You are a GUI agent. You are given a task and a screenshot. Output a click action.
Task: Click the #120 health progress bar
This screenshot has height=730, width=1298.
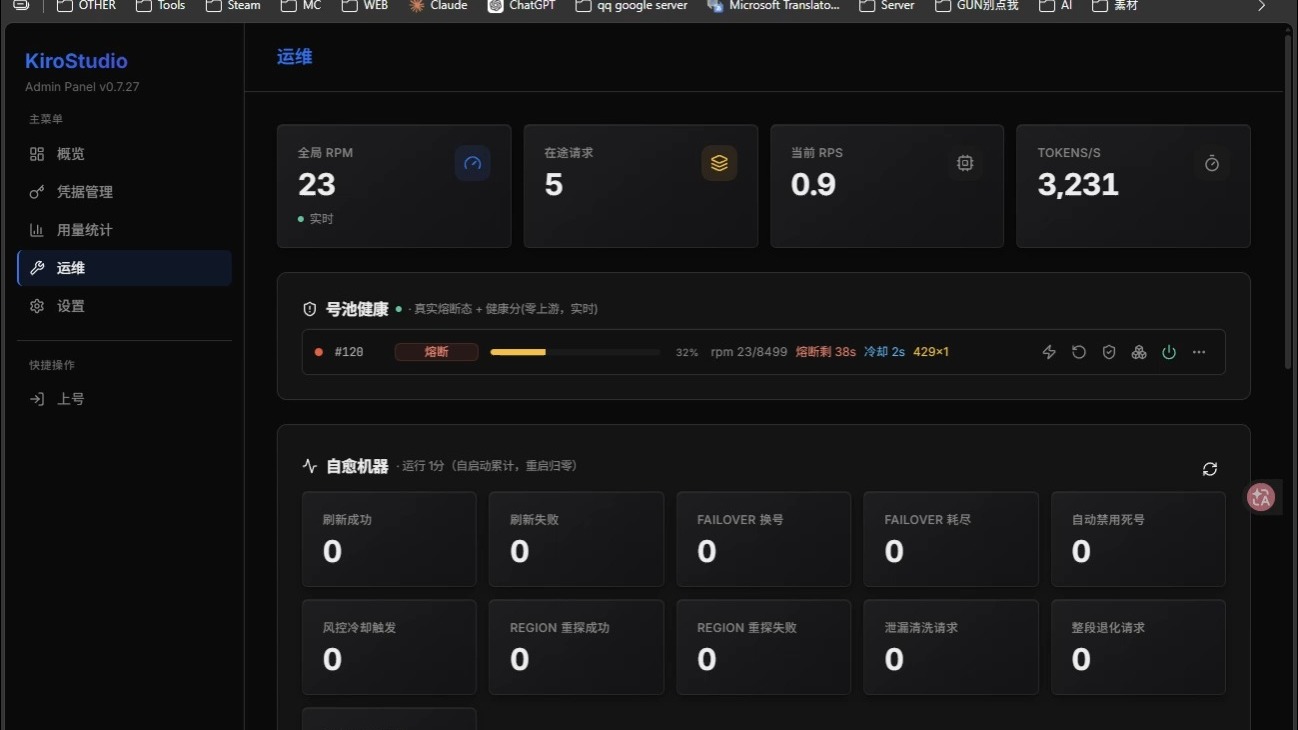[575, 352]
